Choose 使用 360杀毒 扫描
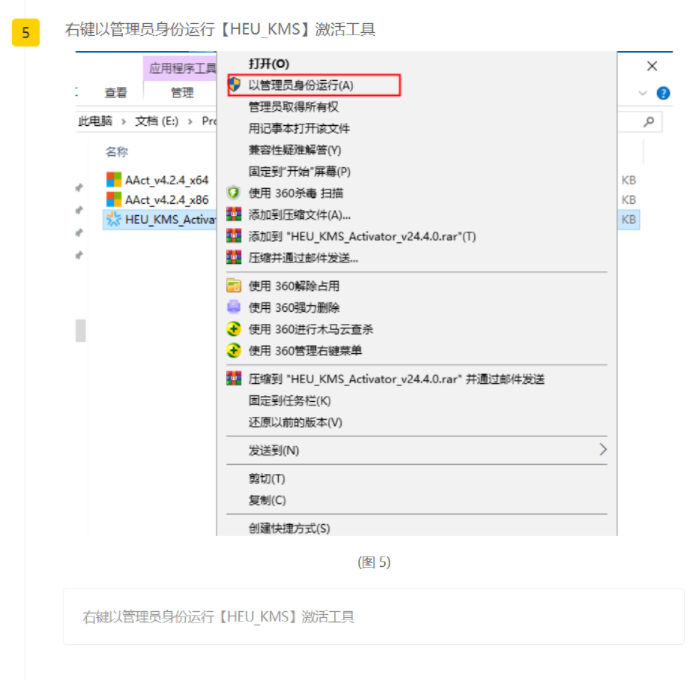Screen dimensions: 690x680 (x=296, y=193)
